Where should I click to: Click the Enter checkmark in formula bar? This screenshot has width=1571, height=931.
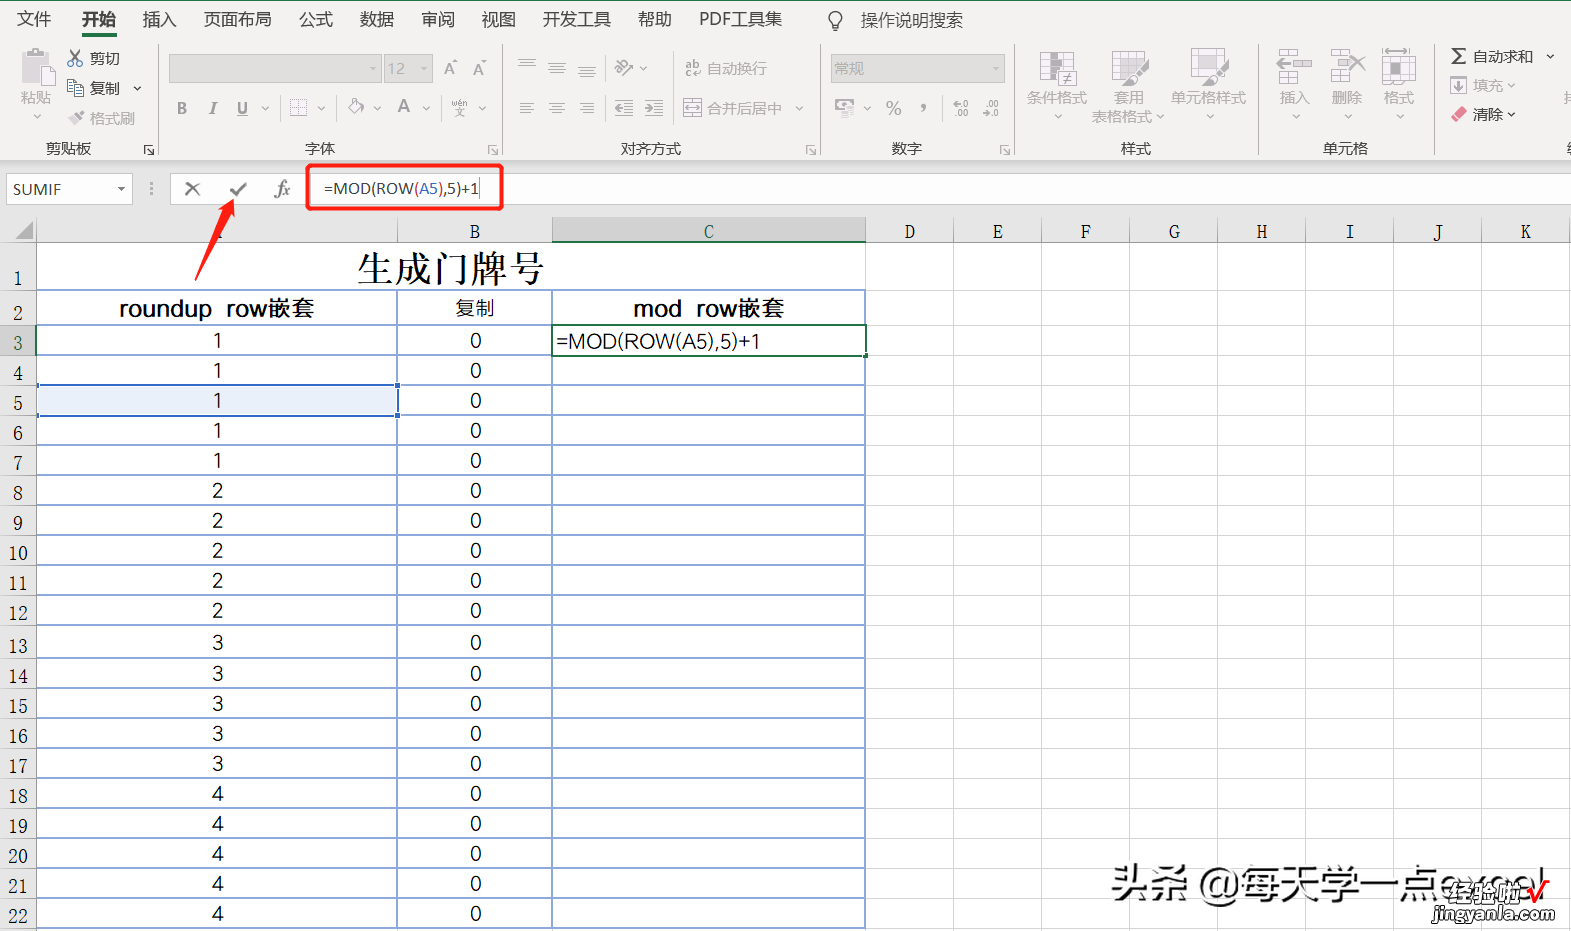tap(238, 189)
